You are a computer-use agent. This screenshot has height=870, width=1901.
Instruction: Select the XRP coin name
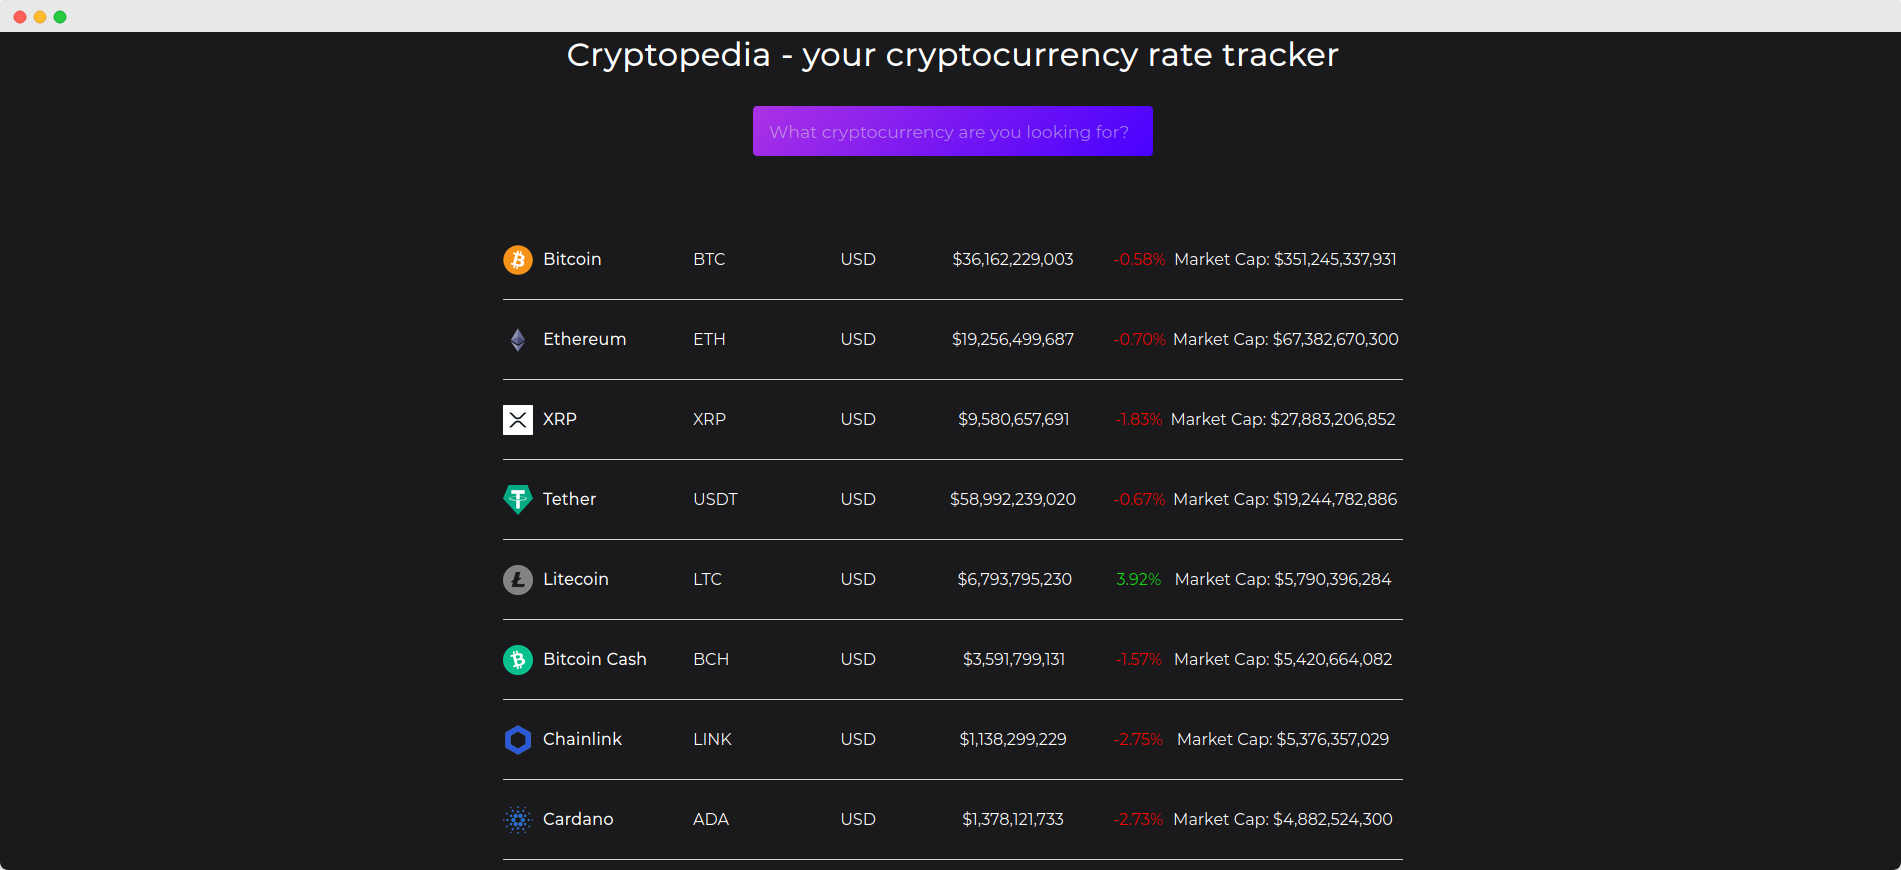pyautogui.click(x=560, y=419)
